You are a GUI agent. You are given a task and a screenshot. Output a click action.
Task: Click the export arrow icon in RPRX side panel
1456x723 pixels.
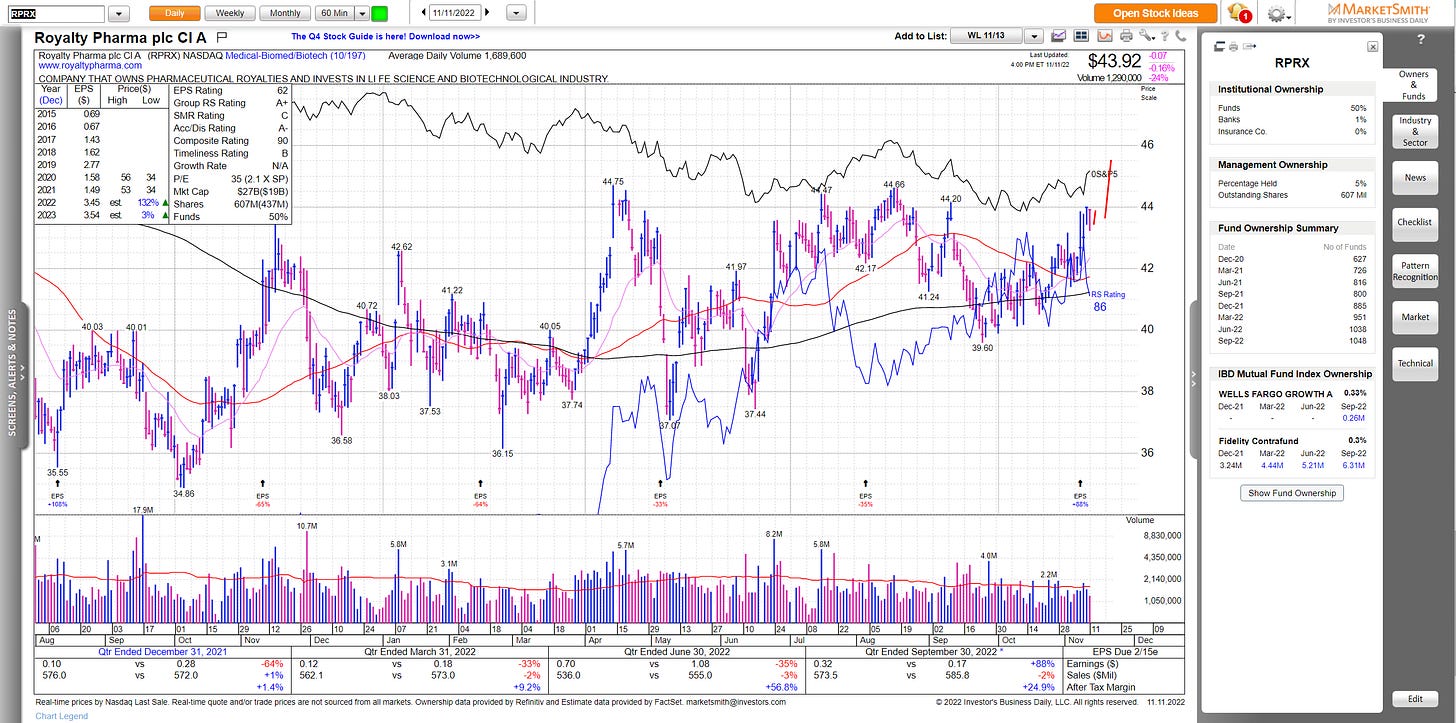coord(1249,46)
